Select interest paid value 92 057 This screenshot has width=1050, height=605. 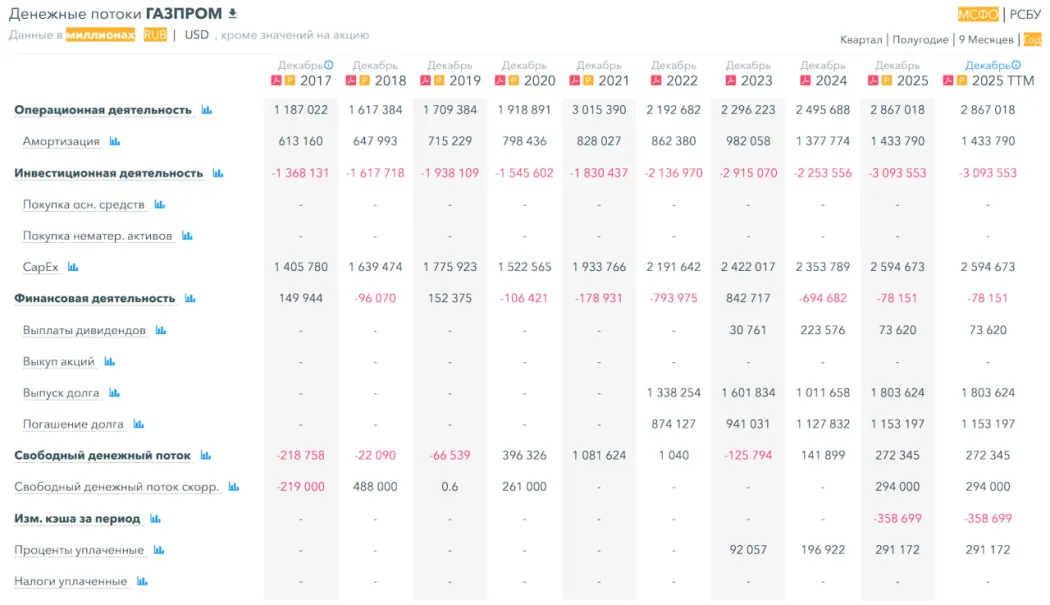point(748,549)
